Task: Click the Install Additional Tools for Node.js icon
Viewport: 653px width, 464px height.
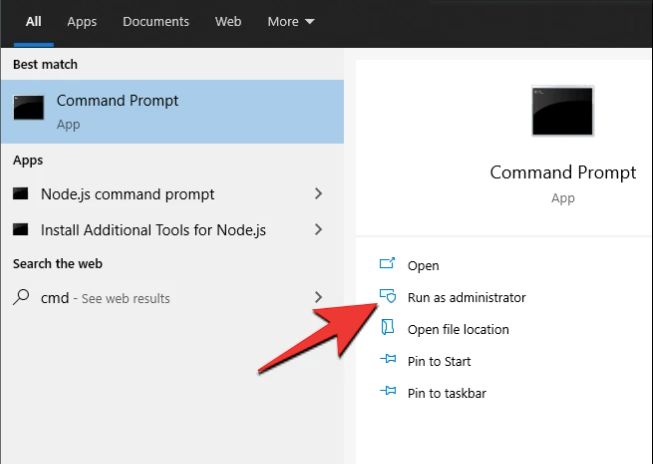Action: 20,230
